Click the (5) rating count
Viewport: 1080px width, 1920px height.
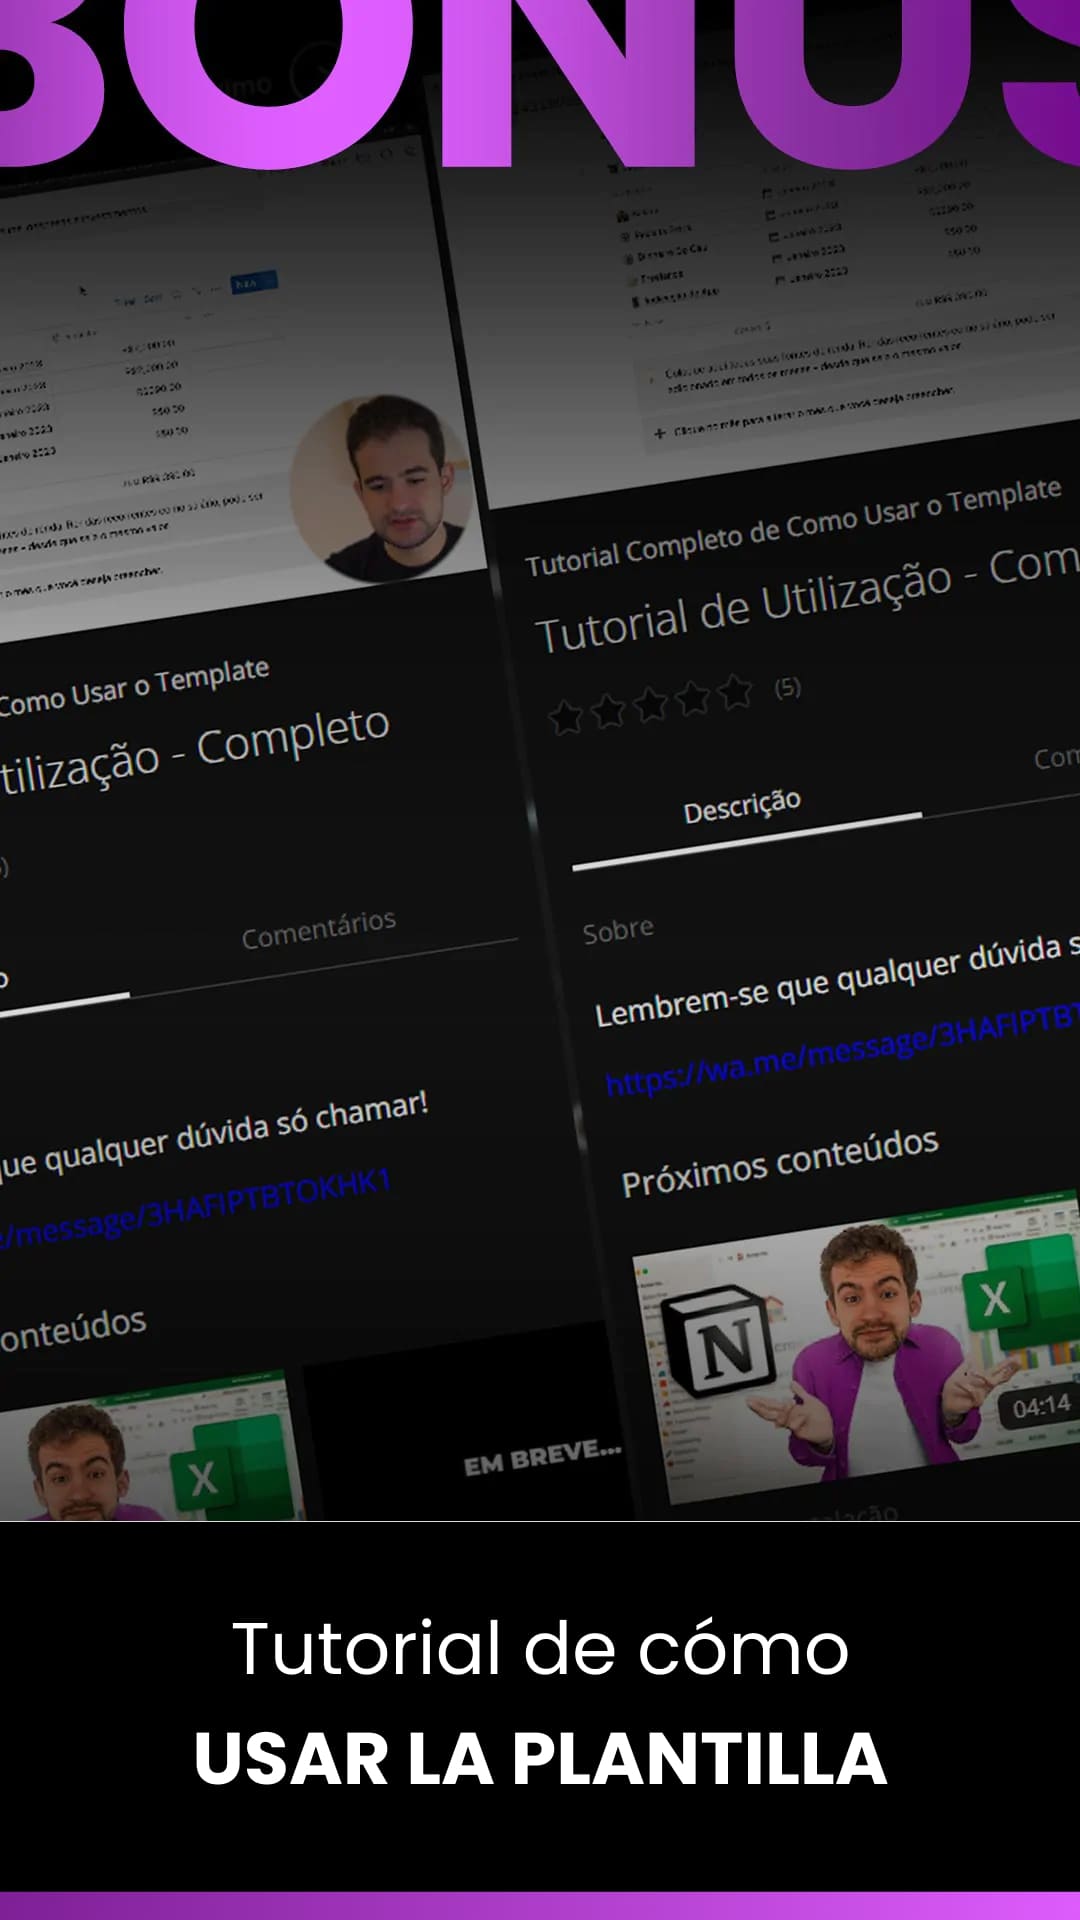(x=788, y=687)
